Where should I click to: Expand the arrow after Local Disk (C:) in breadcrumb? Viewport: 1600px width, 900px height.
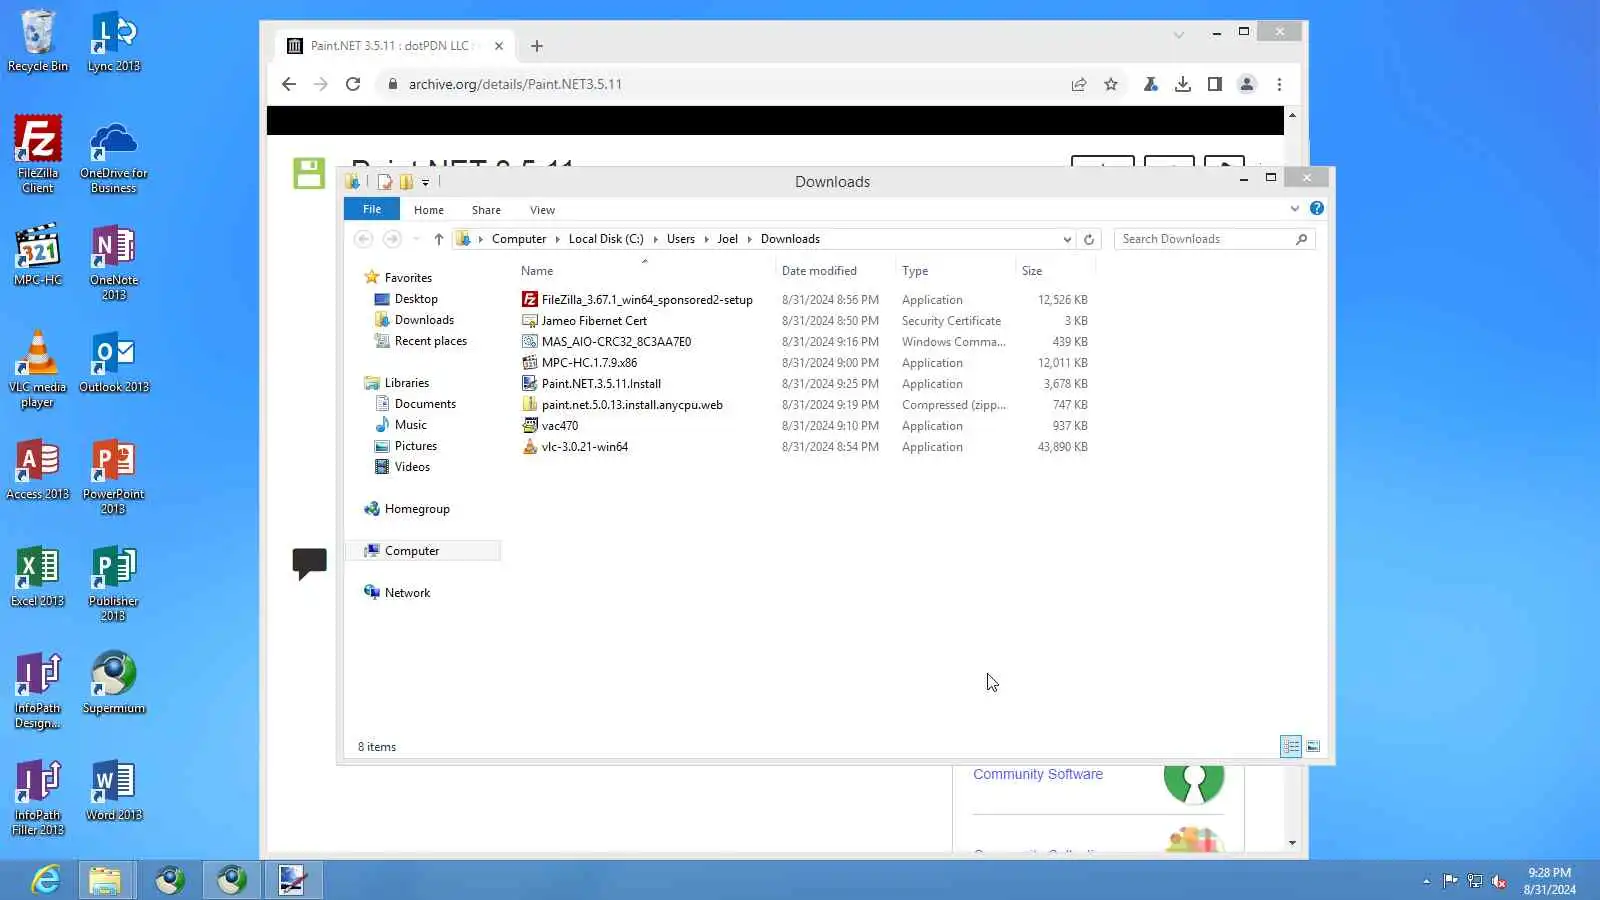656,239
